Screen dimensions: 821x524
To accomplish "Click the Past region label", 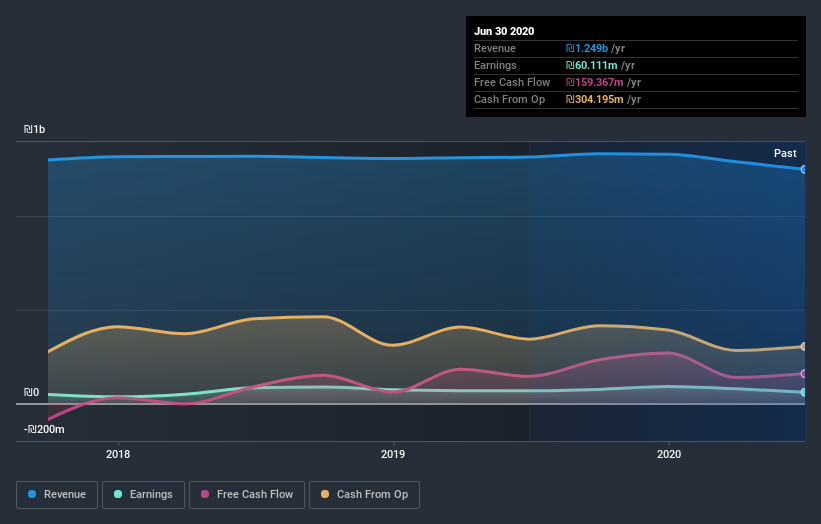I will click(x=785, y=153).
